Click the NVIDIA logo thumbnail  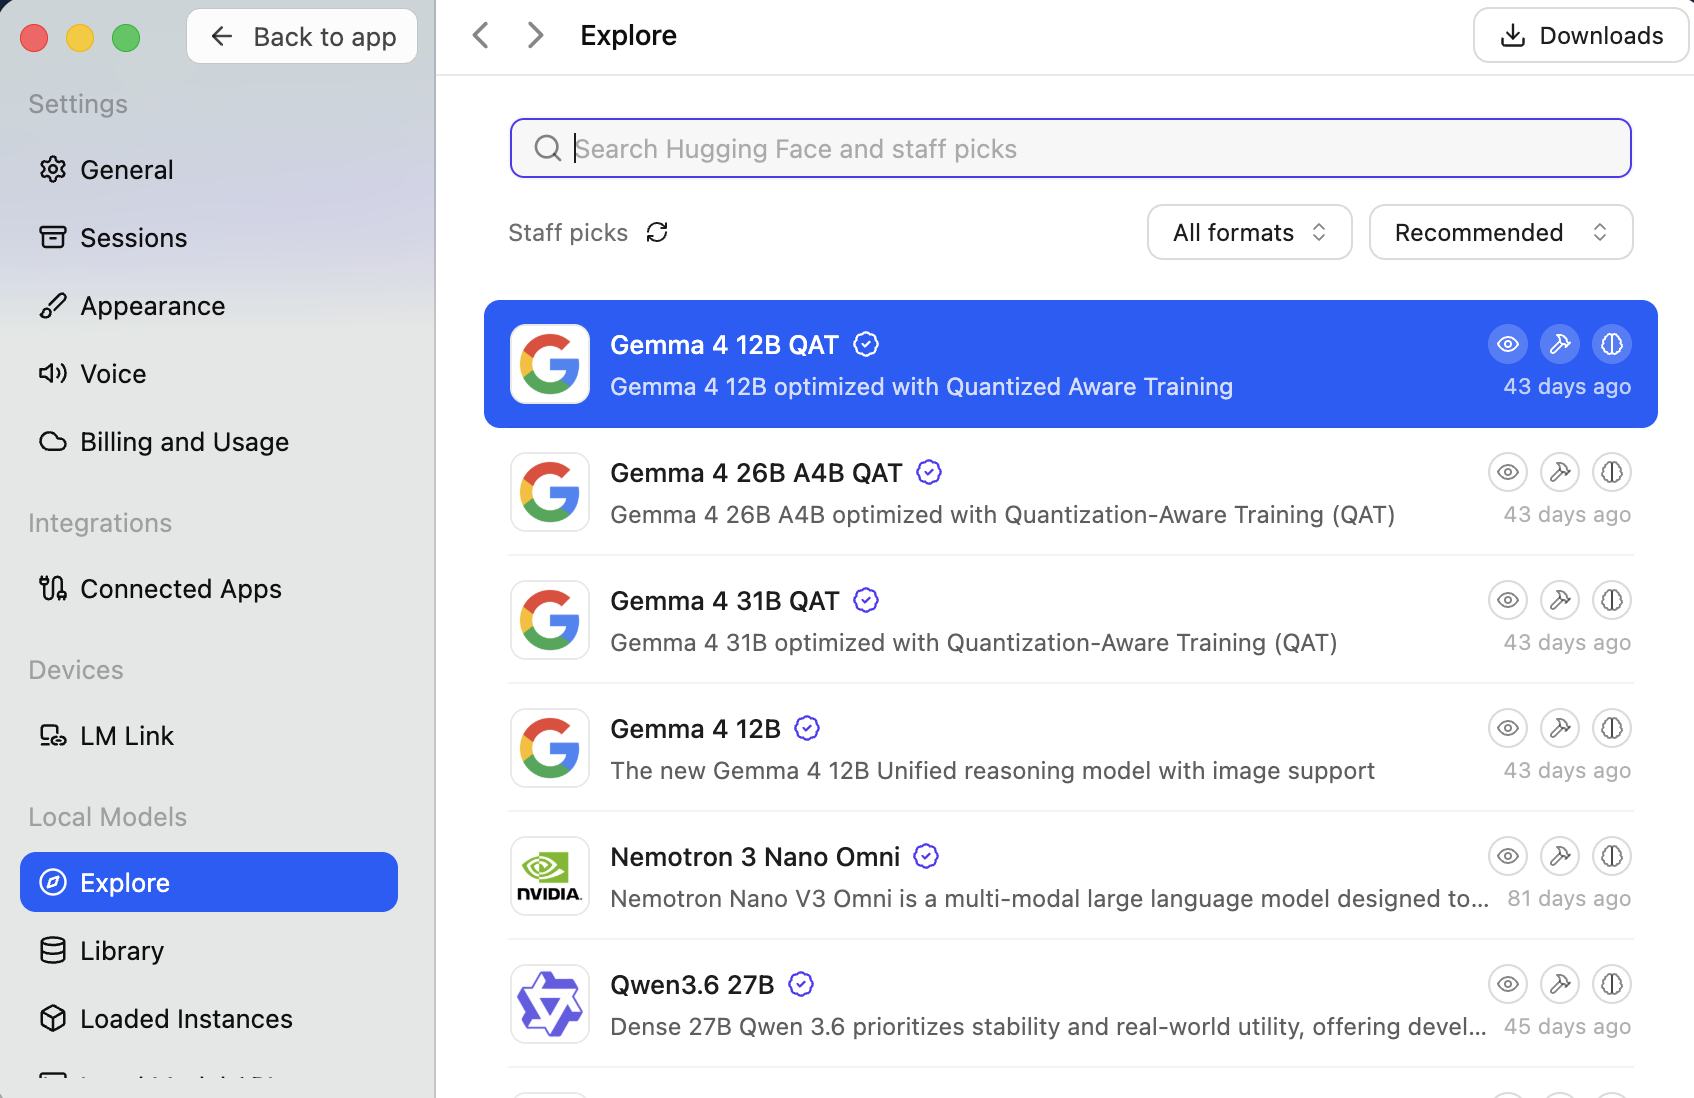pos(550,876)
